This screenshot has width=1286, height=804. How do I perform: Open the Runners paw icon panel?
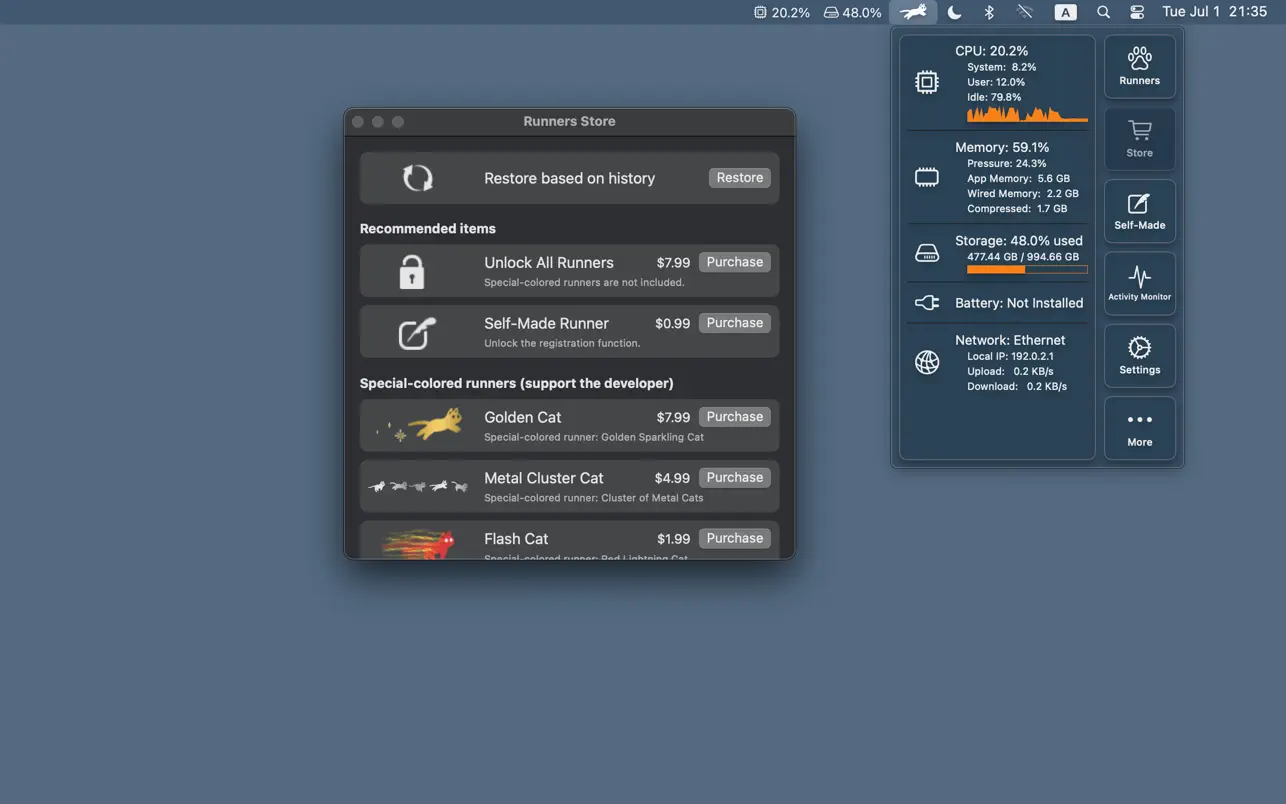click(1139, 67)
